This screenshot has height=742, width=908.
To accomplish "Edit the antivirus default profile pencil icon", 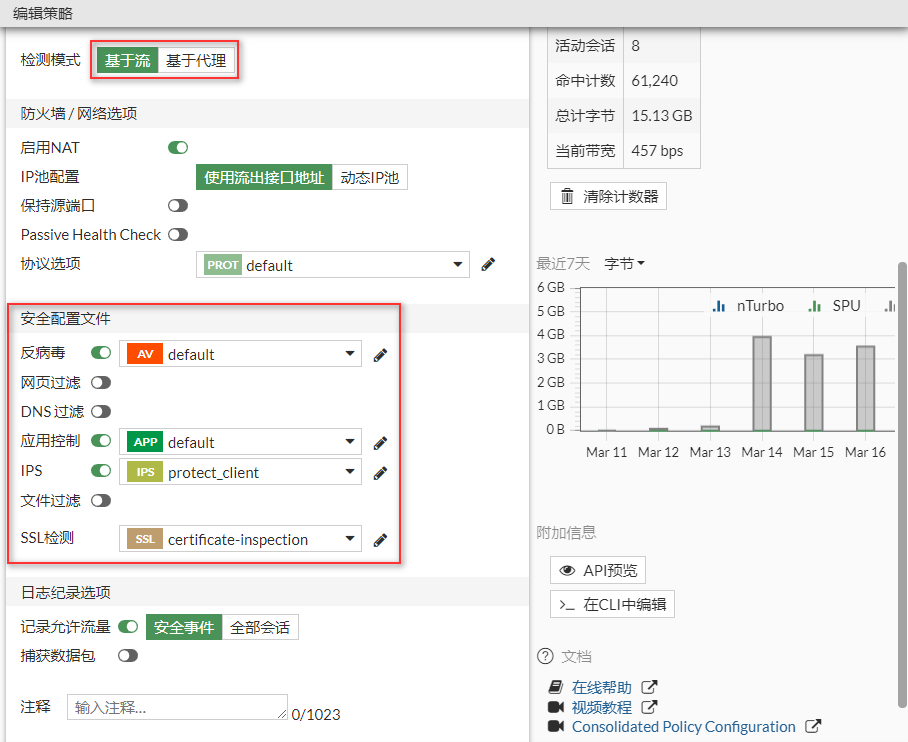I will click(380, 355).
